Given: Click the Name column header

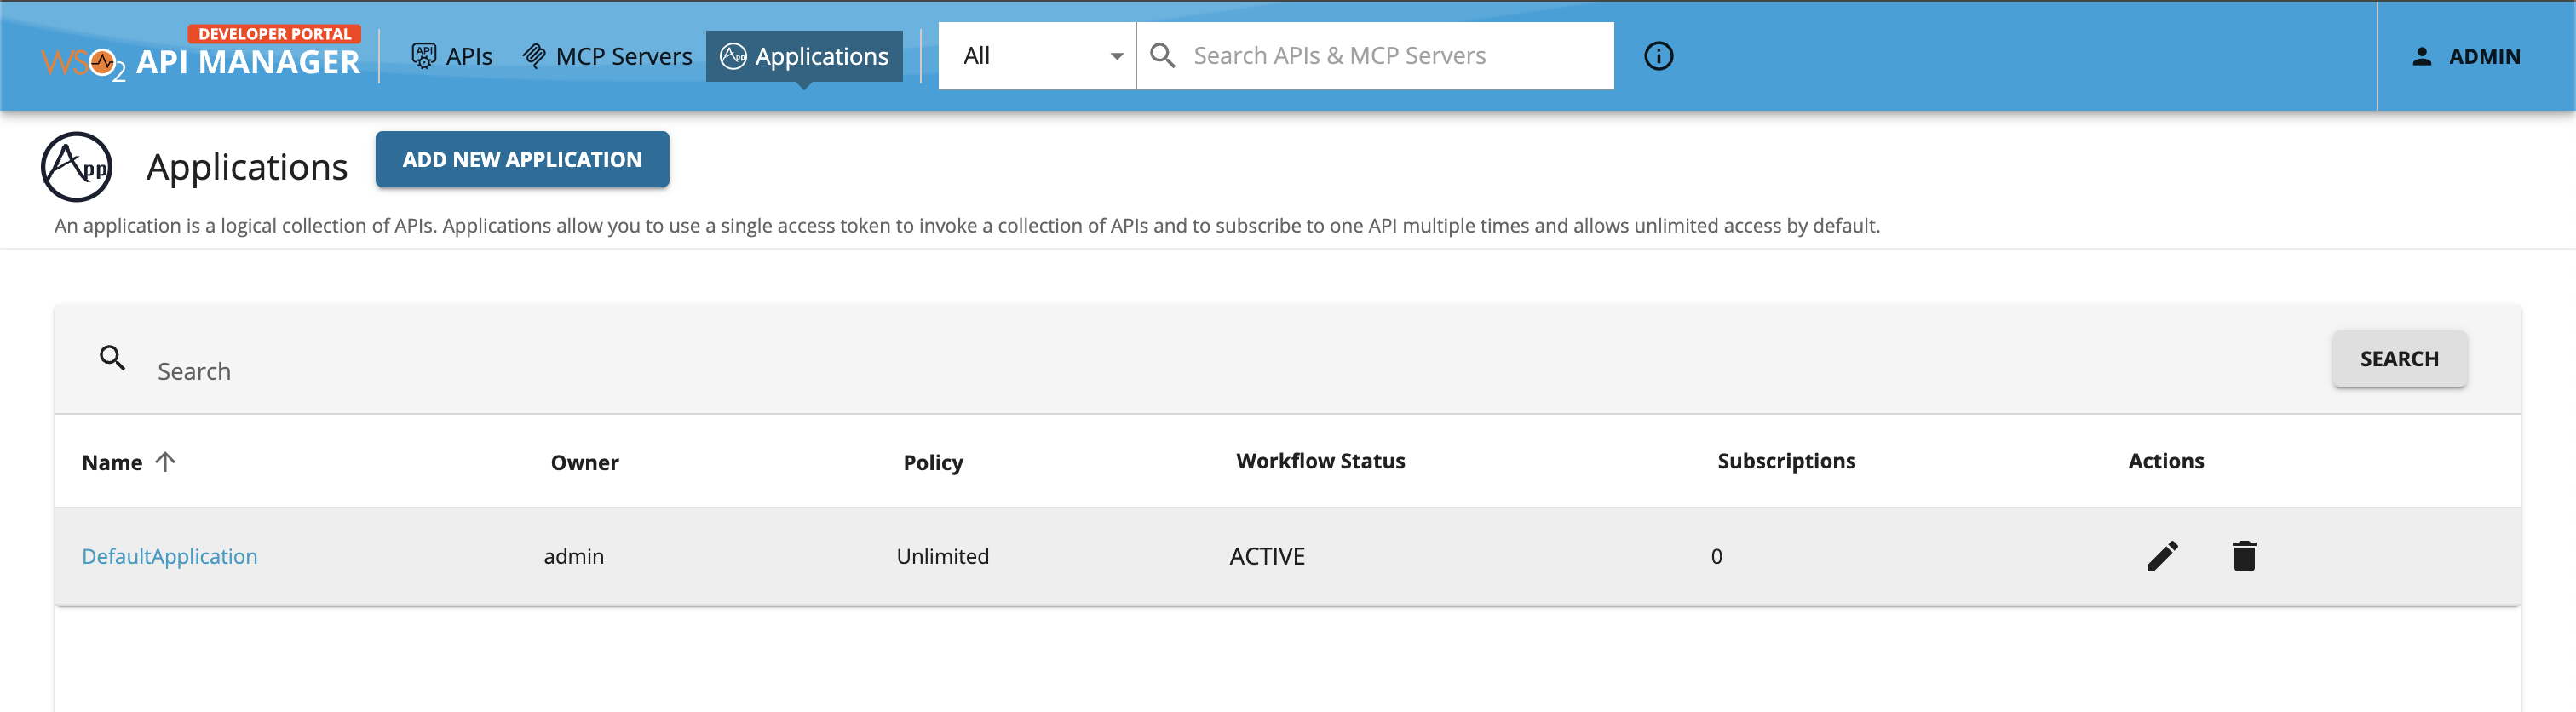Looking at the screenshot, I should pyautogui.click(x=112, y=462).
